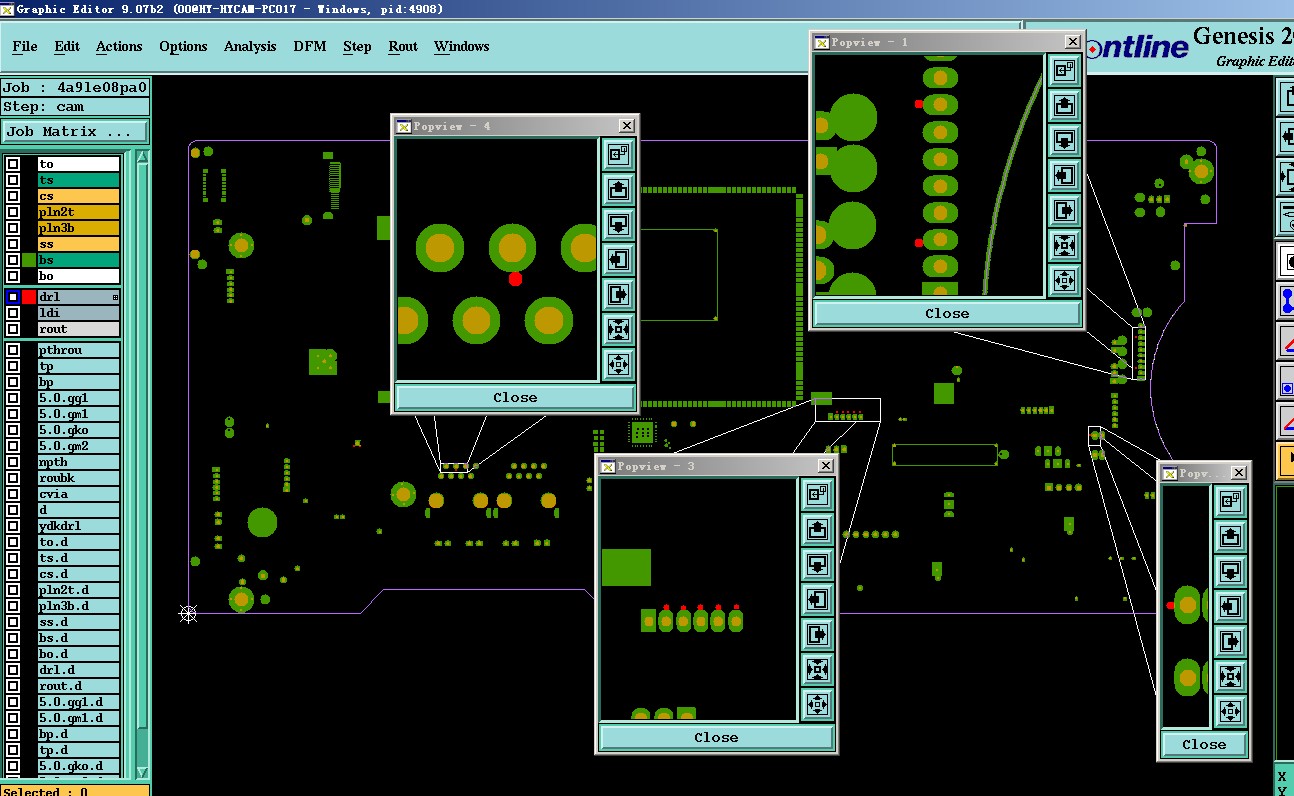This screenshot has width=1294, height=796.
Task: Open the File menu
Action: tap(25, 46)
